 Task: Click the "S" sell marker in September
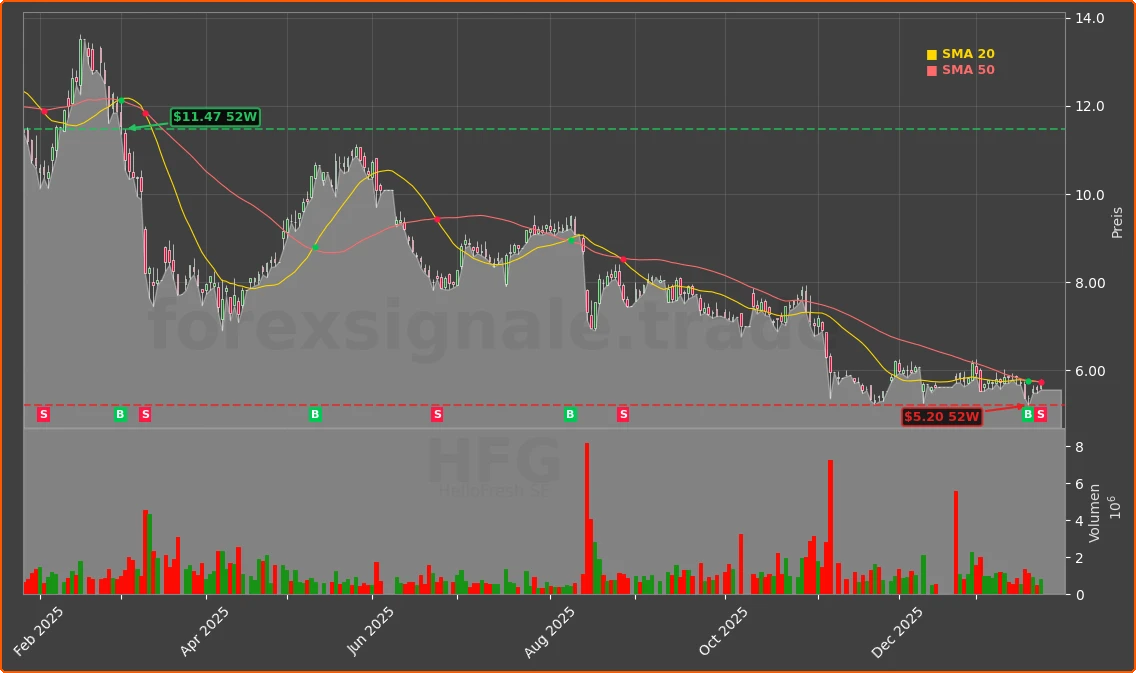622,414
